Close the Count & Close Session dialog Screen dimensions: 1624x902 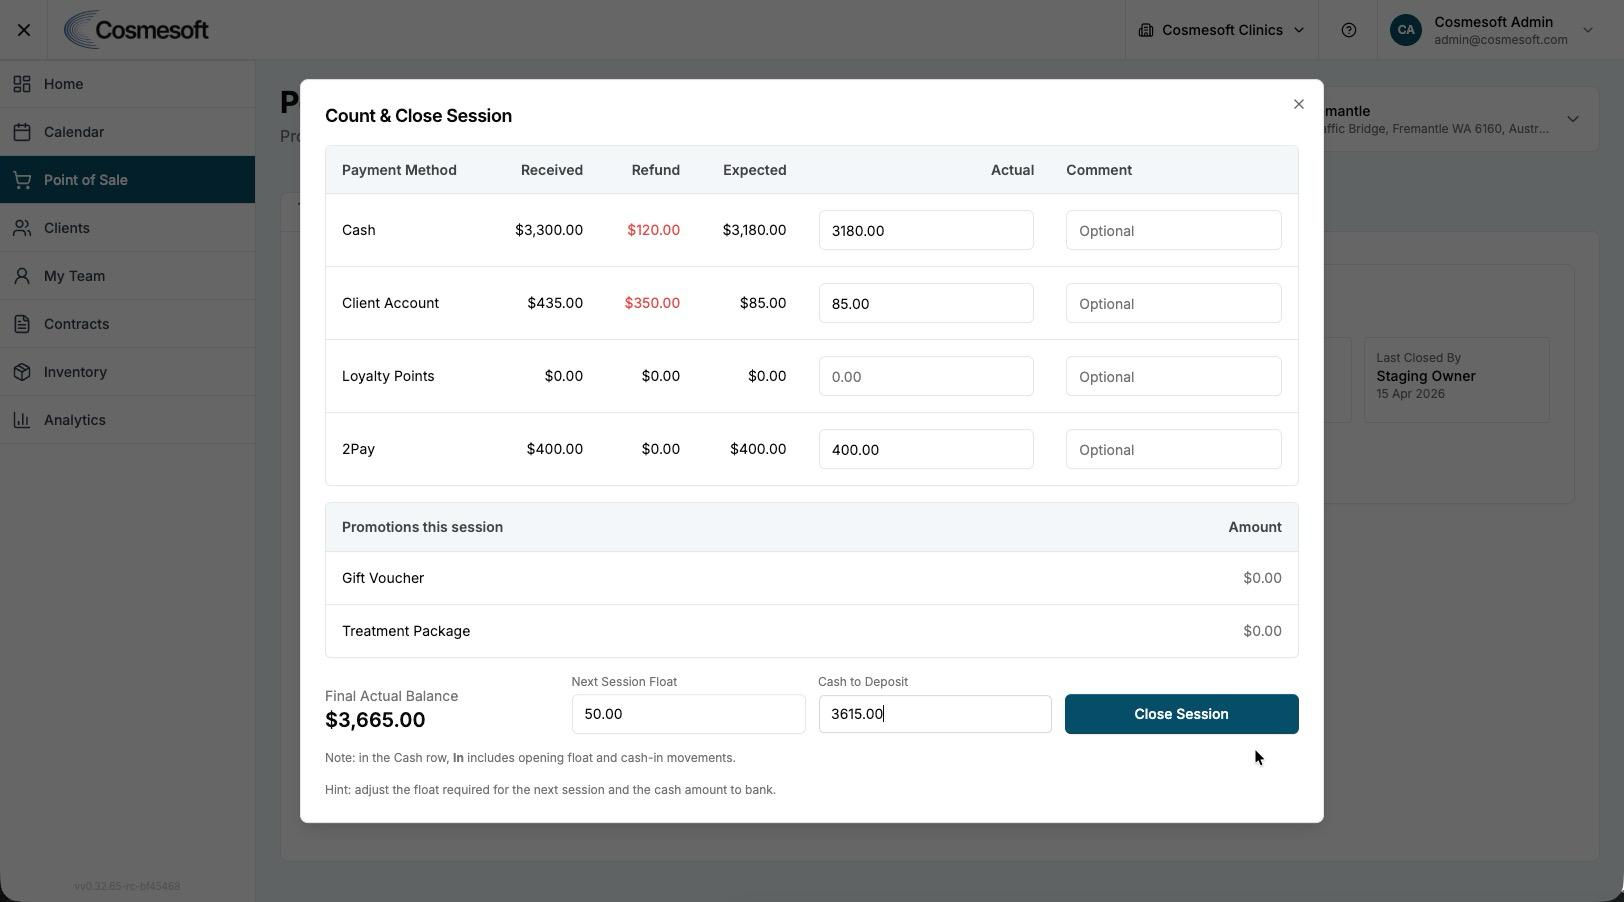pyautogui.click(x=1299, y=104)
